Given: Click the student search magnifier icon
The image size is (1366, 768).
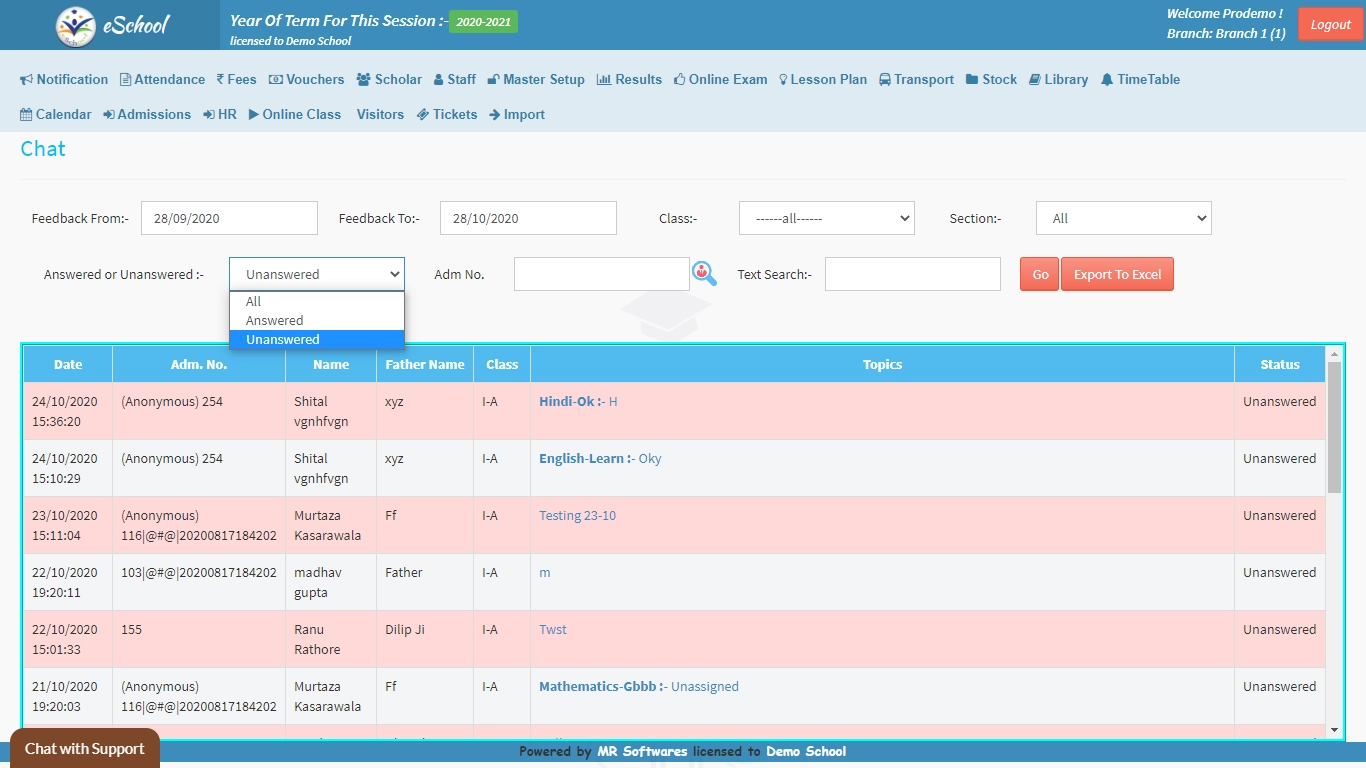Looking at the screenshot, I should (x=704, y=273).
